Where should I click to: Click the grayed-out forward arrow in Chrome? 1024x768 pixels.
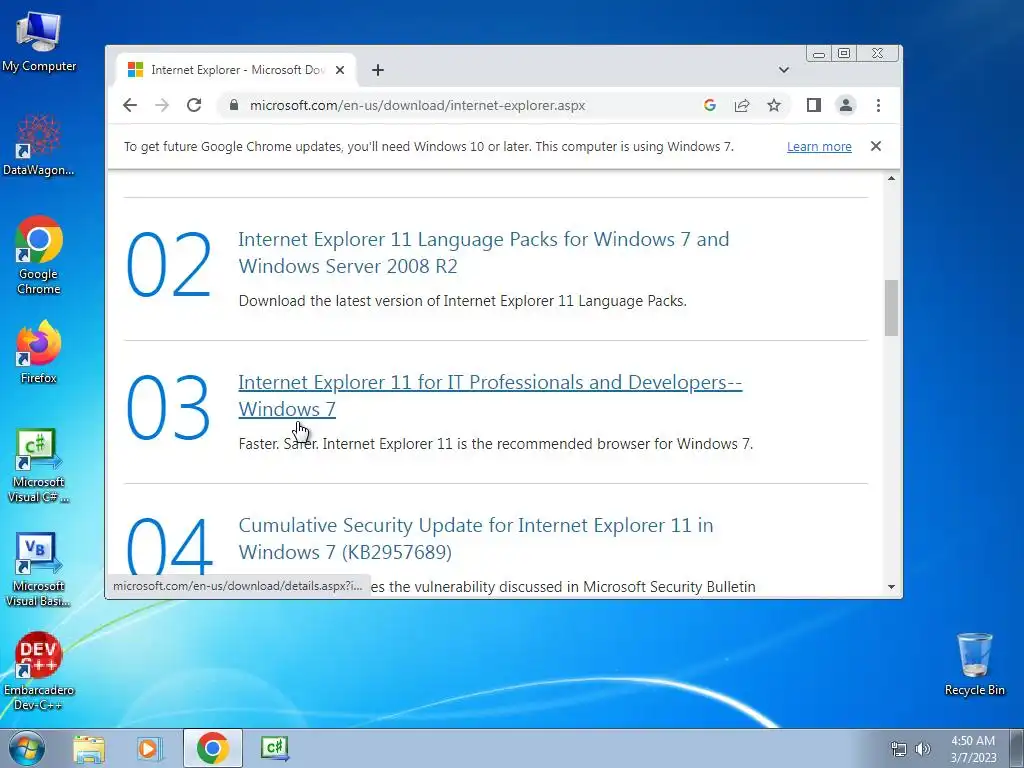(162, 105)
